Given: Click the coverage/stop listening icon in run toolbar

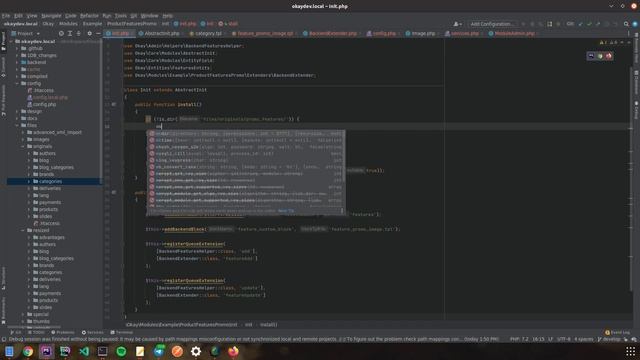Looking at the screenshot, I should click(x=549, y=24).
